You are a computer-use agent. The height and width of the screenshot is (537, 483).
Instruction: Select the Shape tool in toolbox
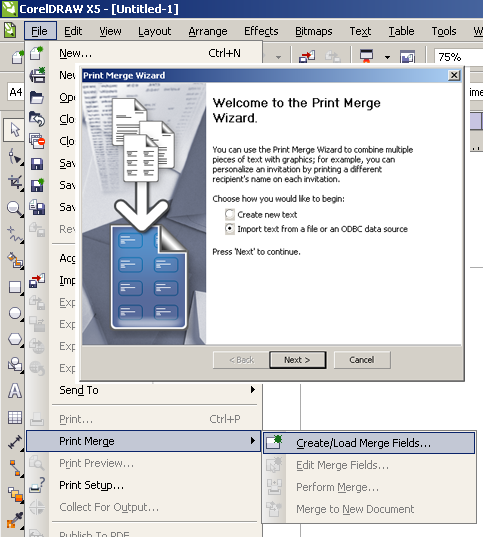click(x=14, y=157)
